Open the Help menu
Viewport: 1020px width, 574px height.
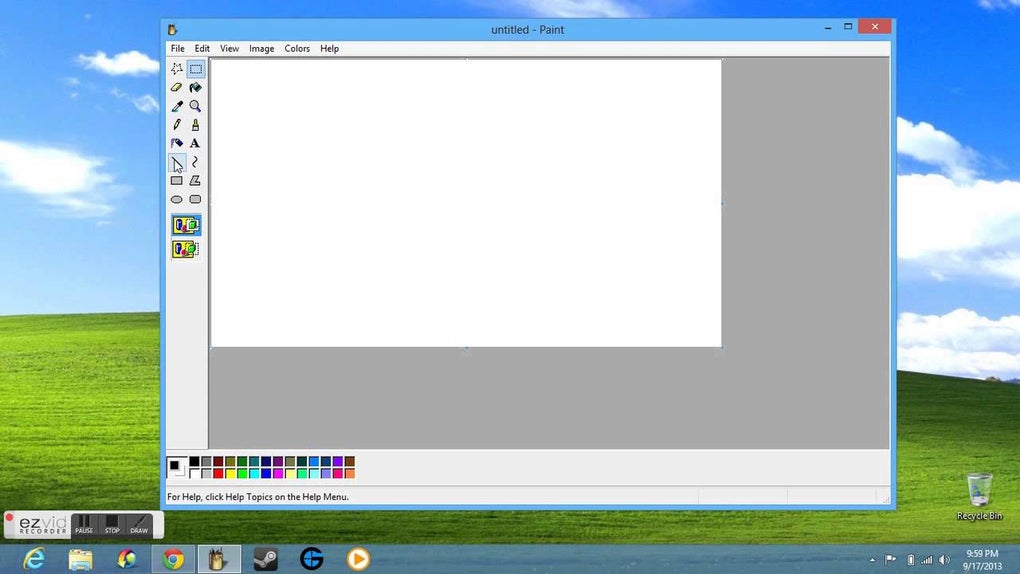pos(329,48)
